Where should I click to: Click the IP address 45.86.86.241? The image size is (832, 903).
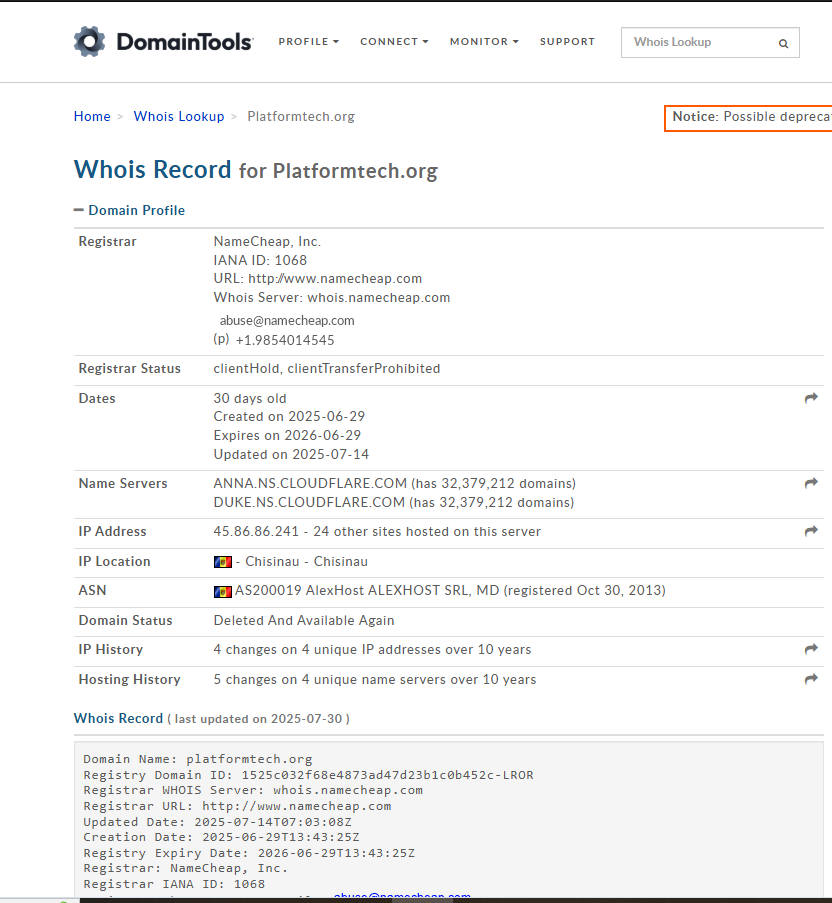(x=256, y=531)
